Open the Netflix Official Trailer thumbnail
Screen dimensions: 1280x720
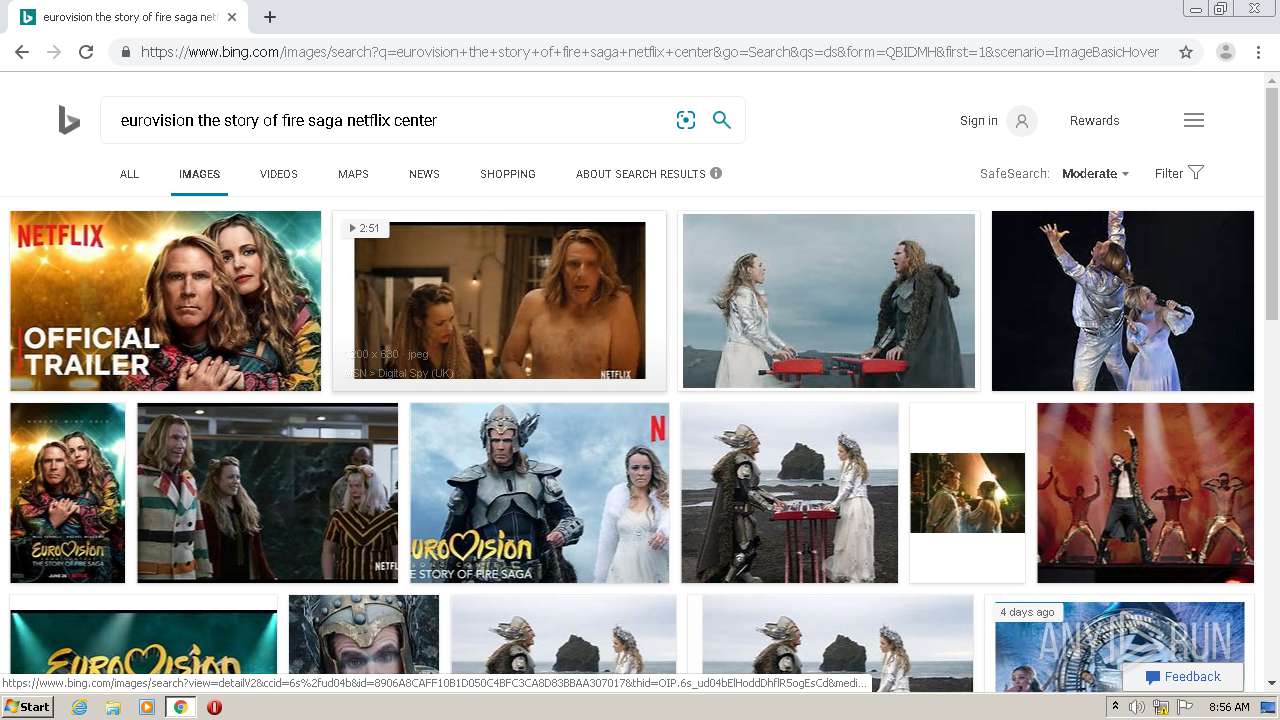(x=165, y=301)
